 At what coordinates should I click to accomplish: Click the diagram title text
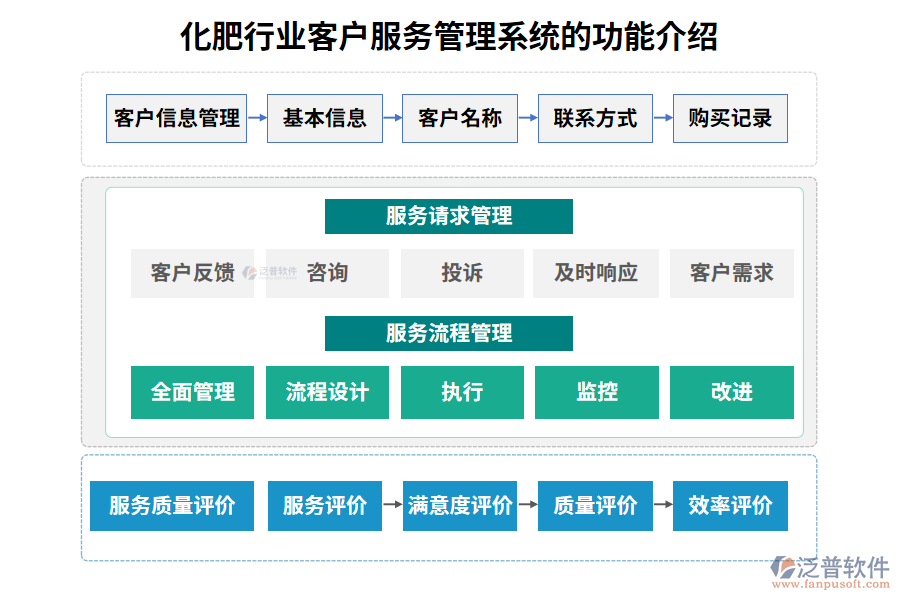point(450,38)
